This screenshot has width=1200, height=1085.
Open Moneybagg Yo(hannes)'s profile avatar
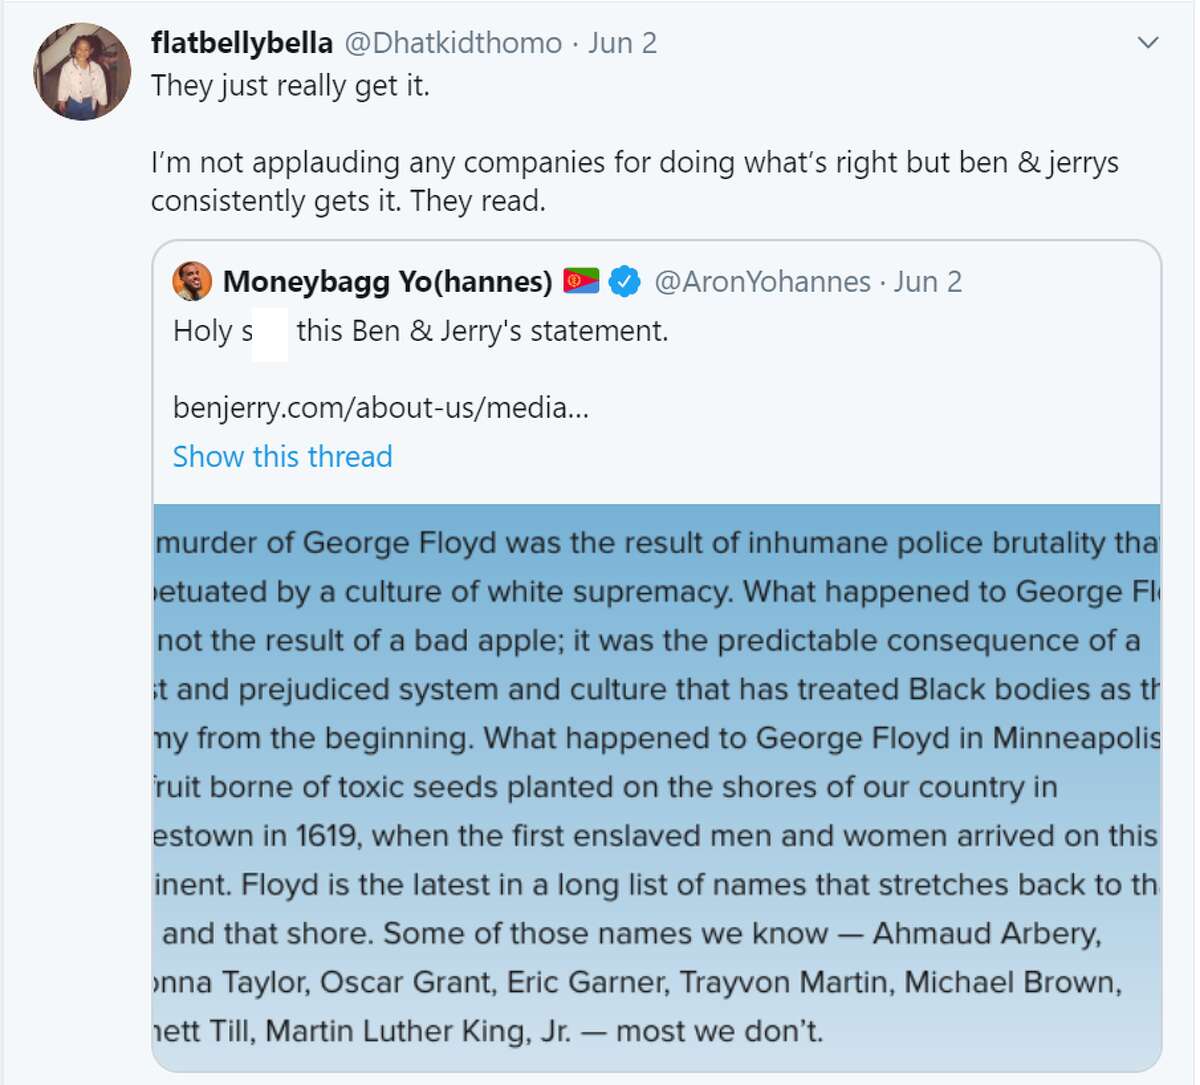(x=191, y=281)
